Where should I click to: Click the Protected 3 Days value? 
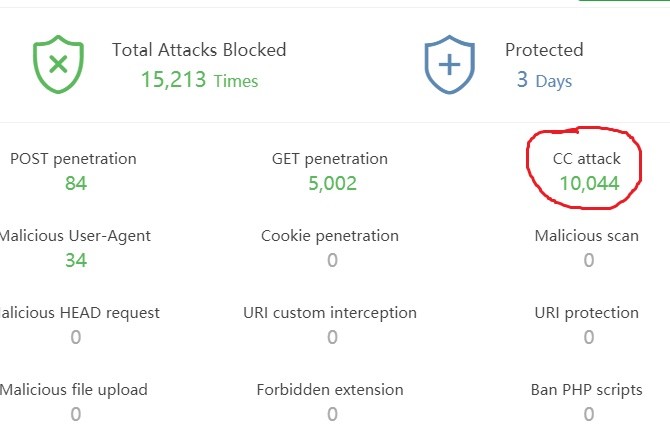coord(544,80)
